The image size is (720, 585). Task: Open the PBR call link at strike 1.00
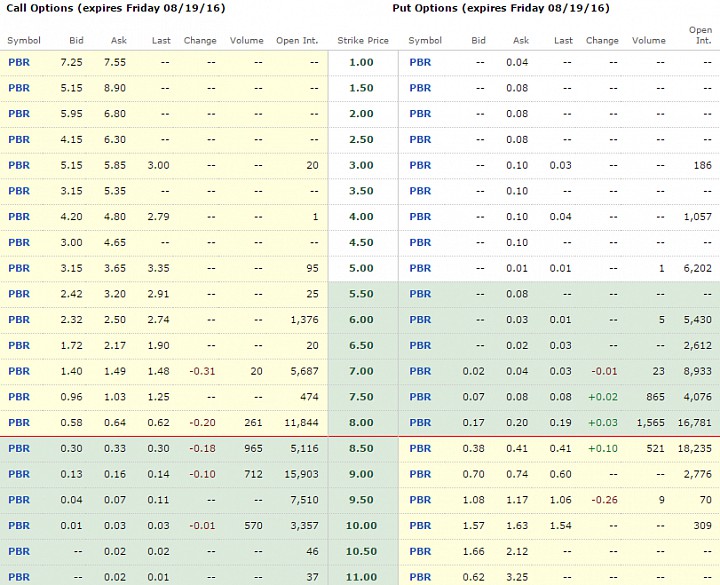19,62
